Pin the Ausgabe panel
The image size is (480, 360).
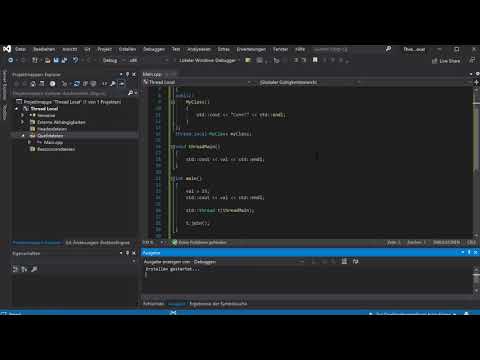pyautogui.click(x=469, y=252)
